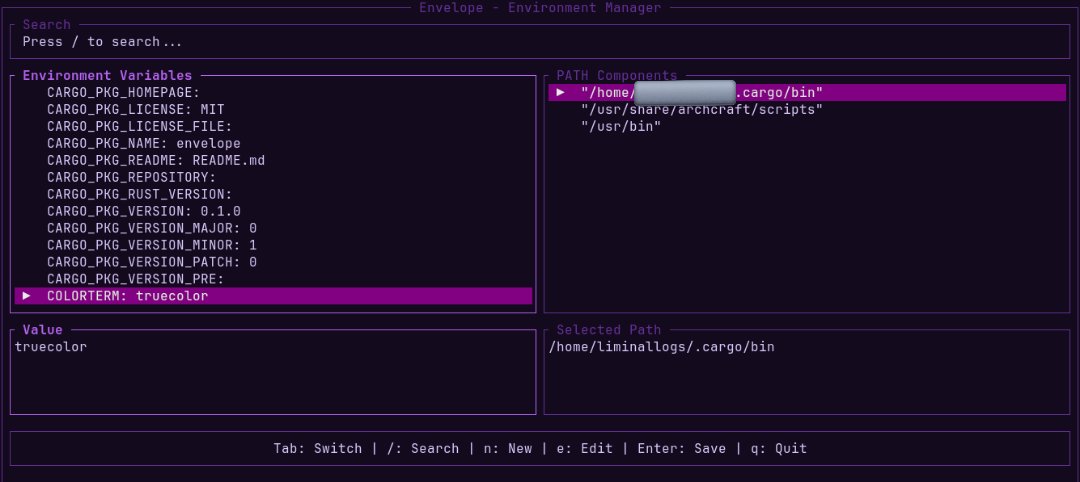Click the Envelope - Environment Manager title
The width and height of the screenshot is (1080, 482).
point(540,8)
